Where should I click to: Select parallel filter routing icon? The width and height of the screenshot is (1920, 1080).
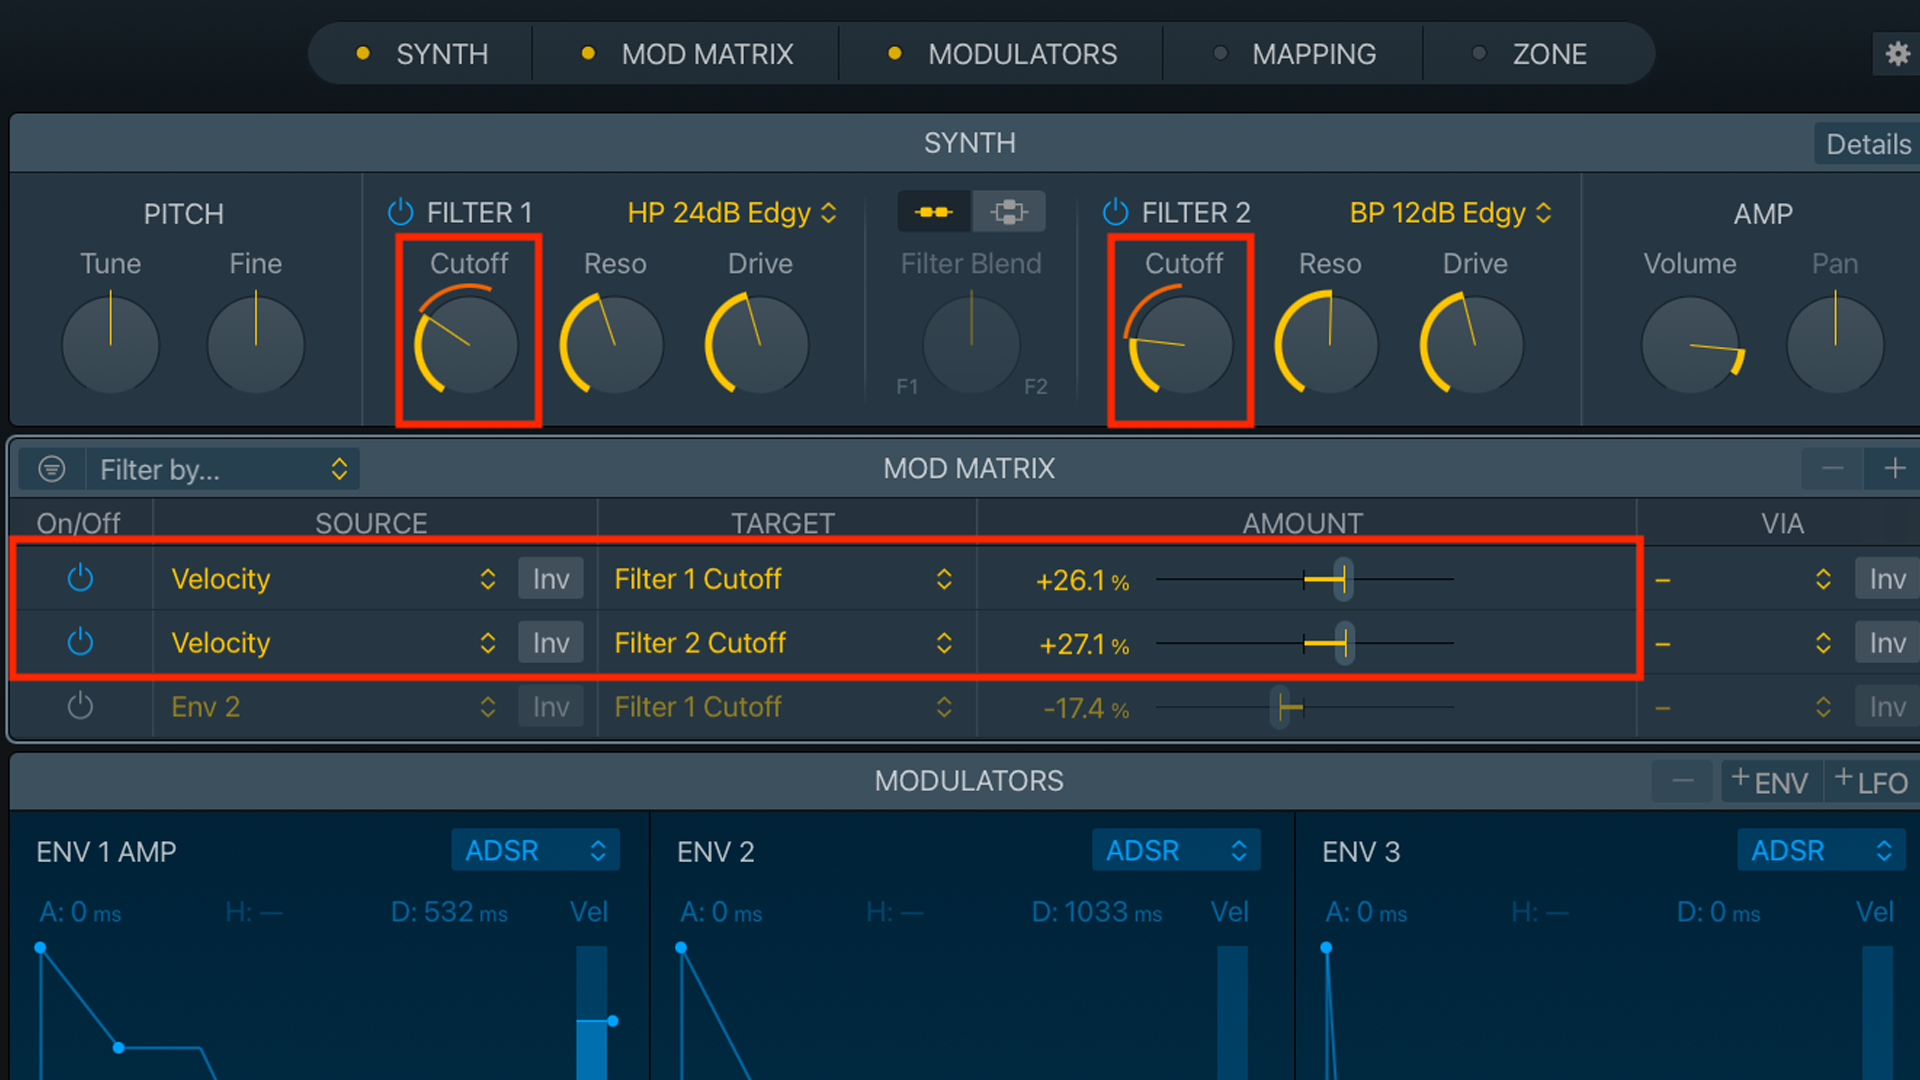point(1008,212)
